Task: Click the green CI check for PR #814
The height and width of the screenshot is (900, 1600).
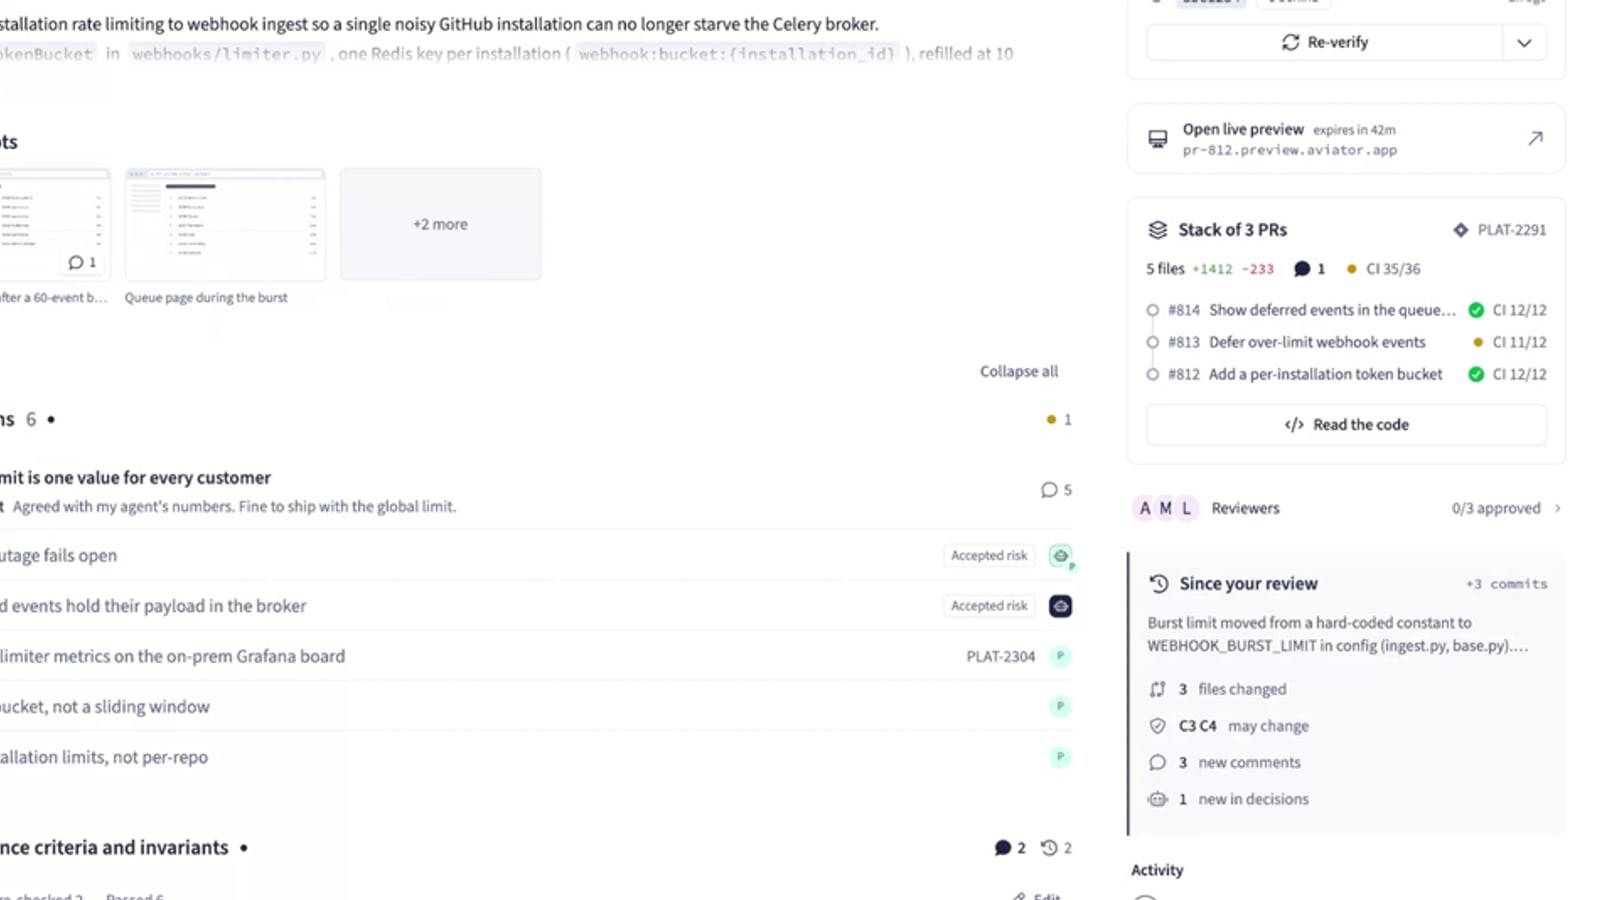Action: coord(1476,310)
